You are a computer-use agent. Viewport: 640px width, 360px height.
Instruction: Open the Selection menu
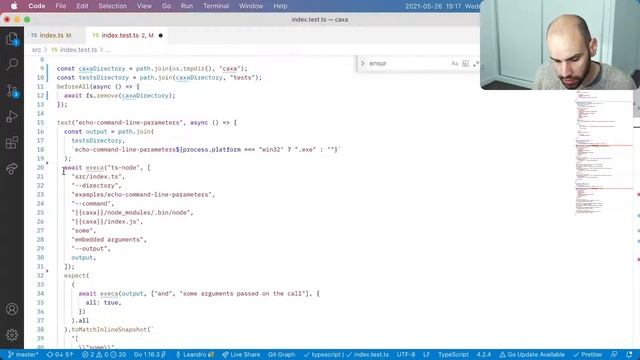113,6
